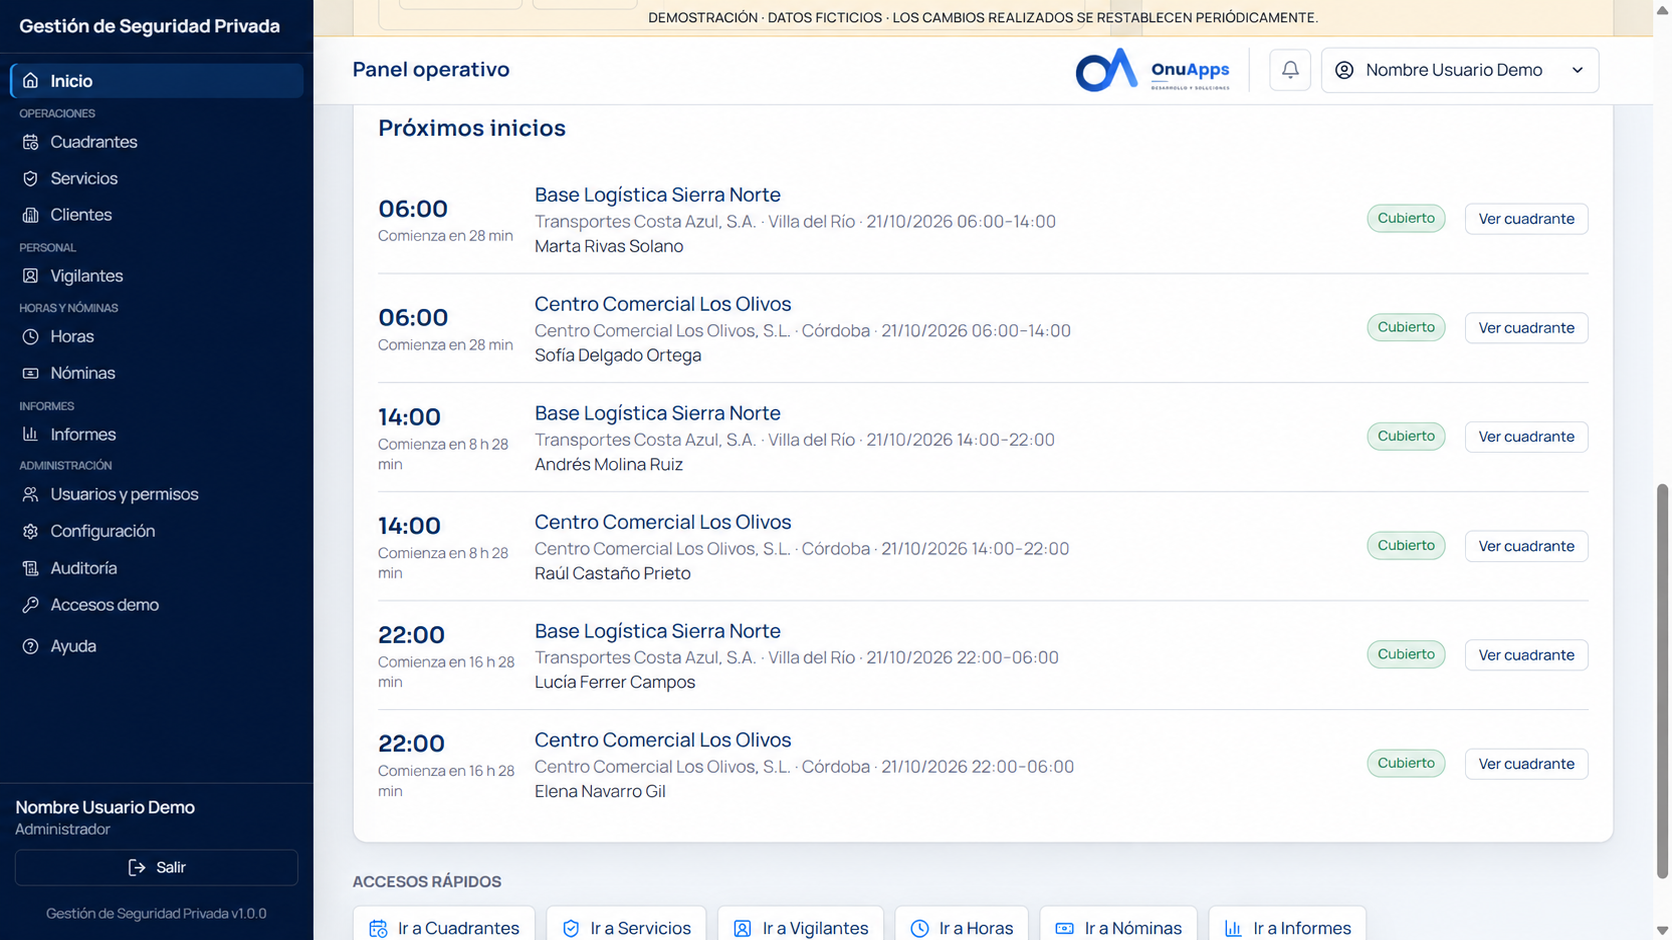The height and width of the screenshot is (940, 1672).
Task: Click the Ayuda question mark icon
Action: tap(31, 646)
